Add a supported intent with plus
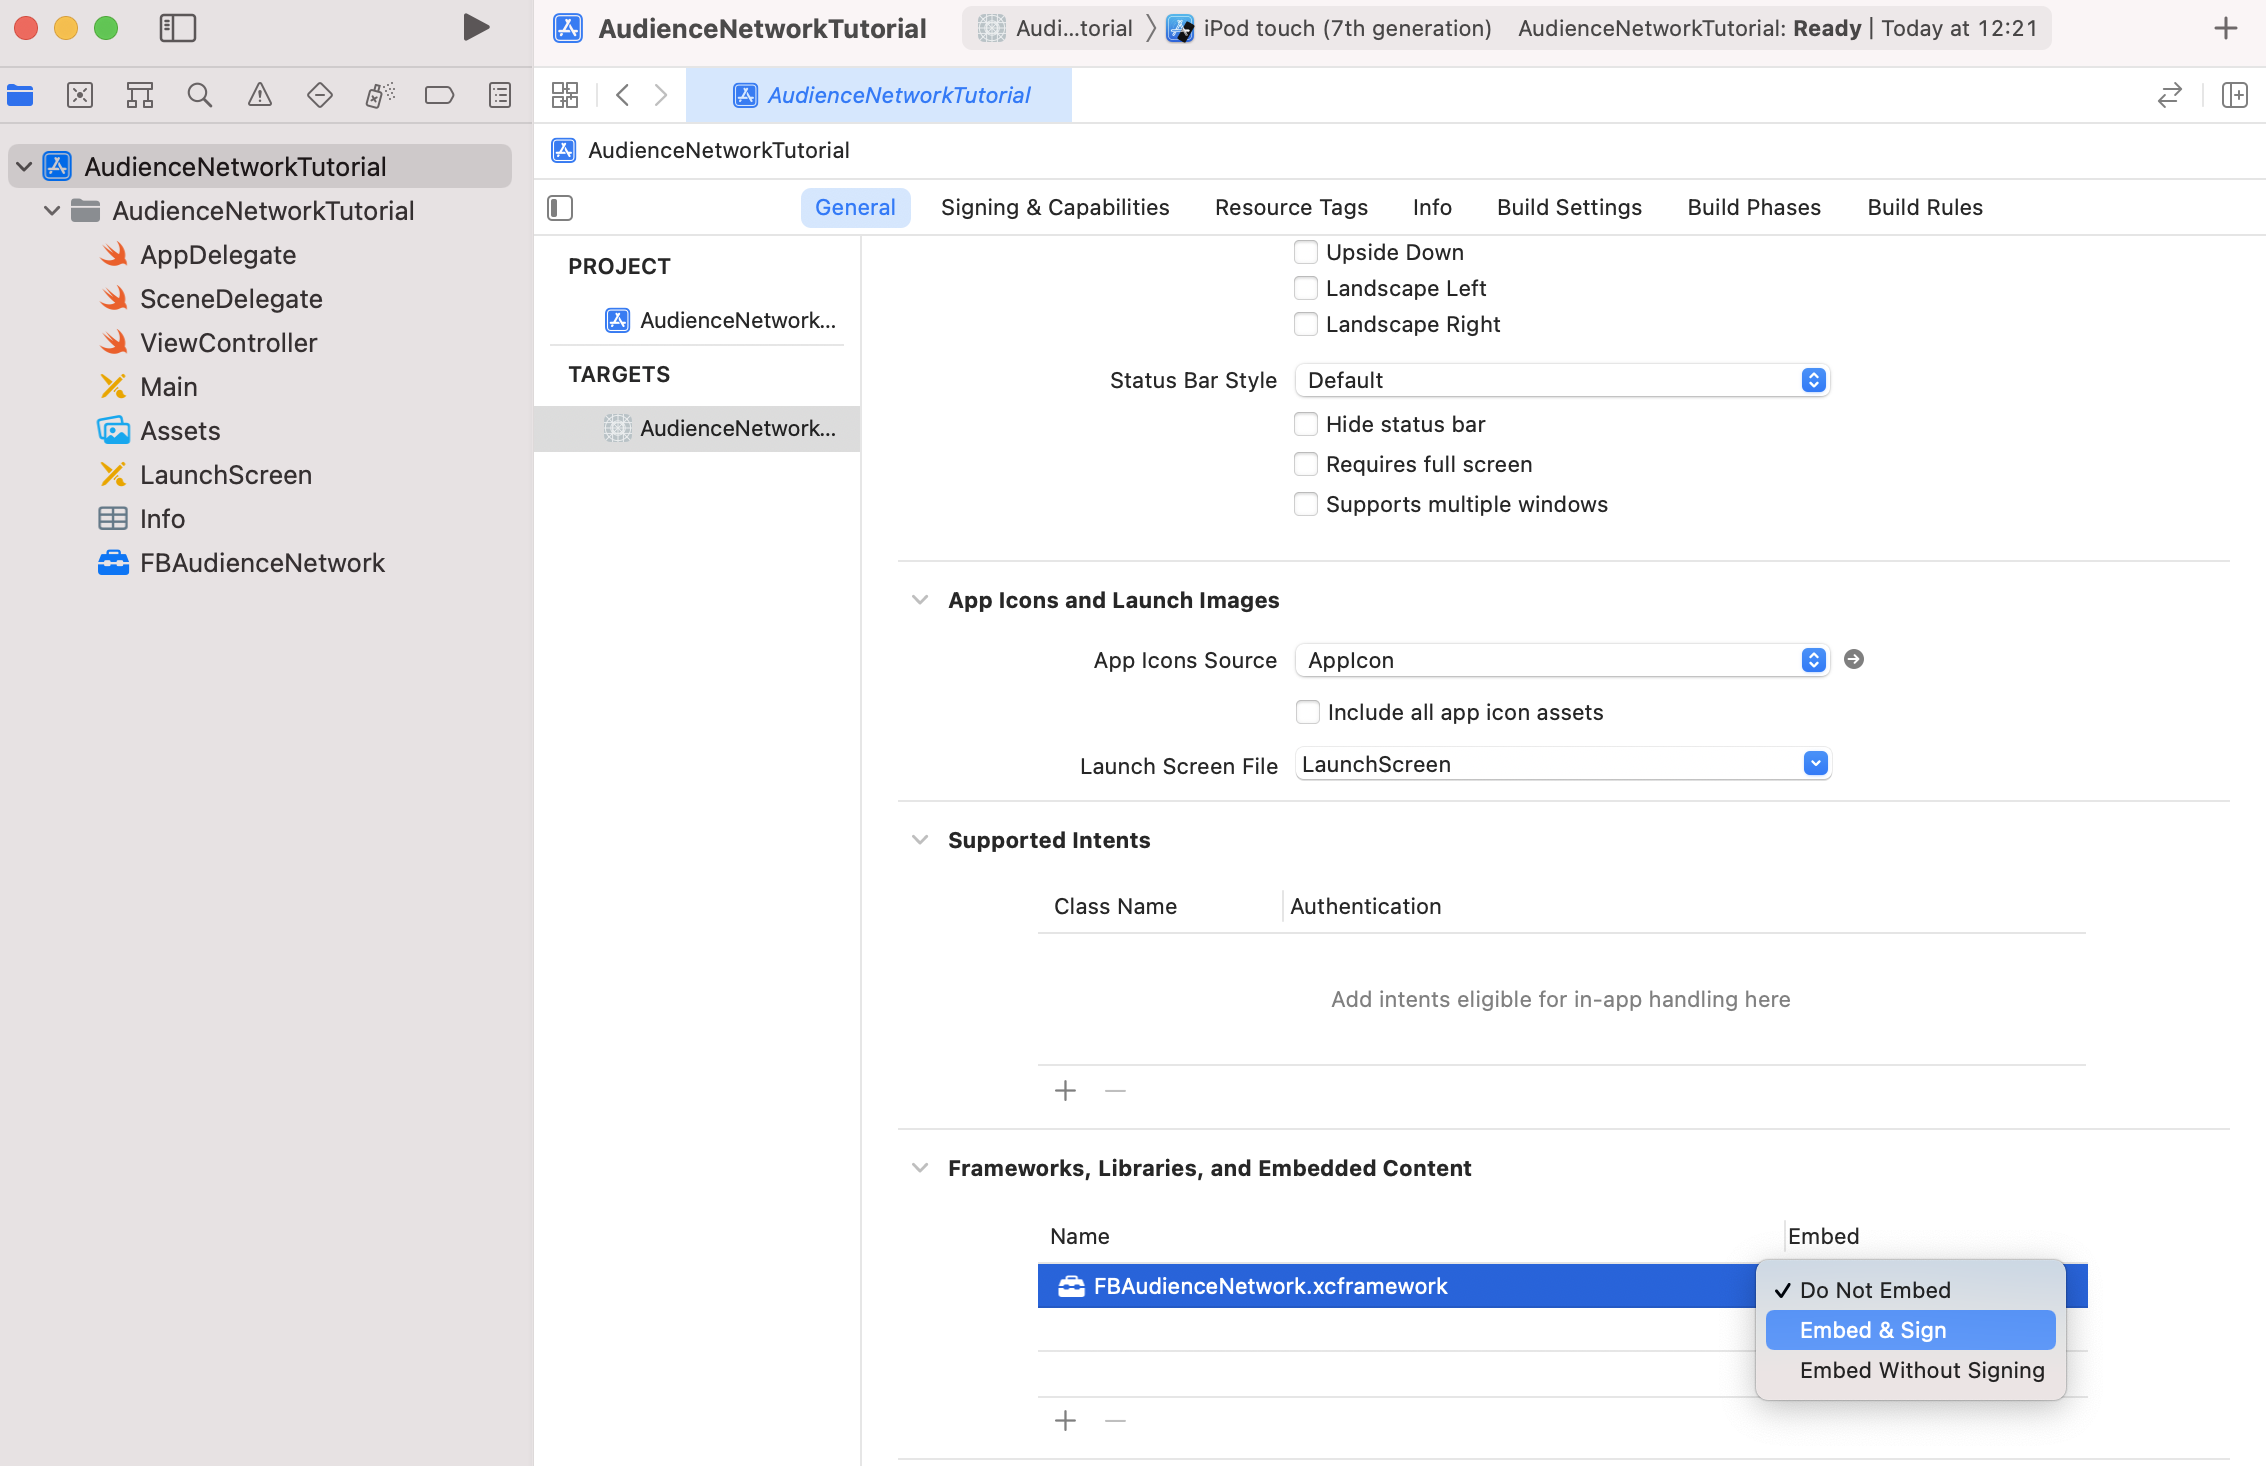Screen dimensions: 2266x1466 coord(1066,1090)
